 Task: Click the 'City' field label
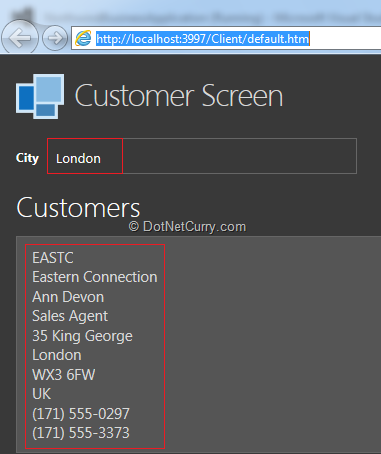click(27, 158)
